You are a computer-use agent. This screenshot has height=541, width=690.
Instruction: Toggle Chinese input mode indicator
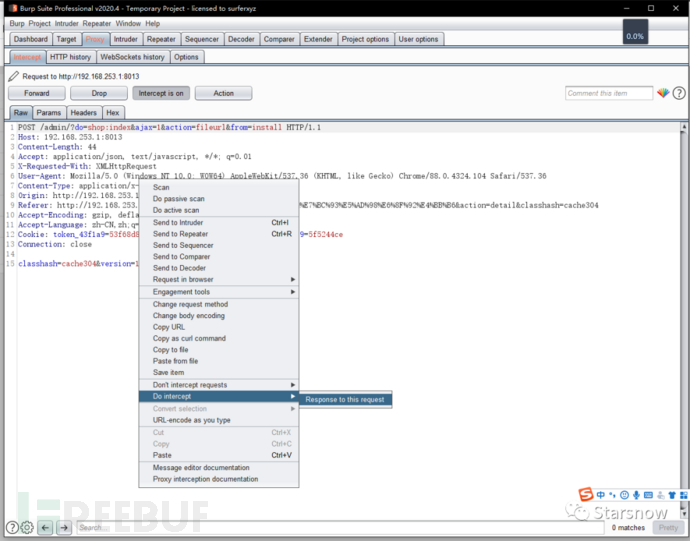[601, 495]
